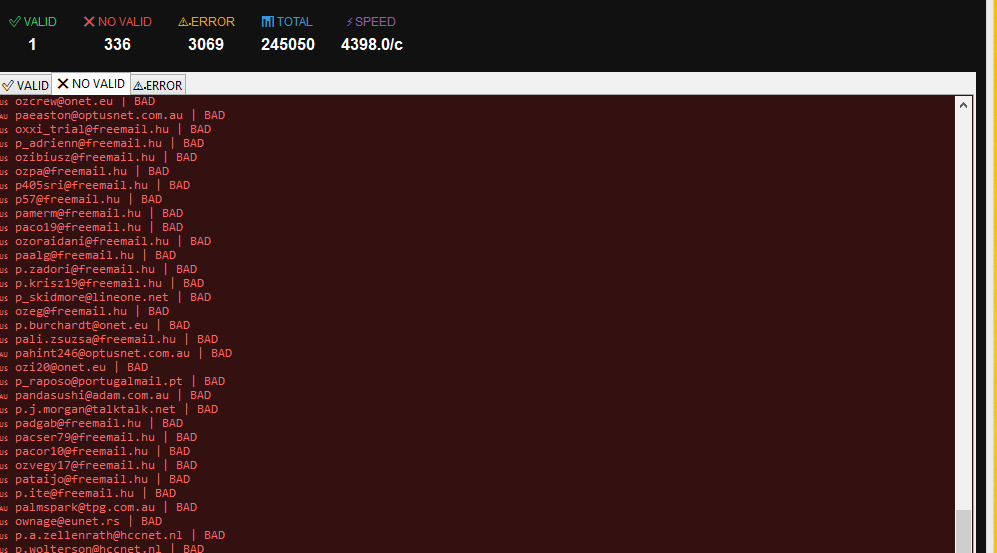The image size is (997, 553).
Task: Click the purple lightning icon beside SPEED
Action: coord(350,22)
